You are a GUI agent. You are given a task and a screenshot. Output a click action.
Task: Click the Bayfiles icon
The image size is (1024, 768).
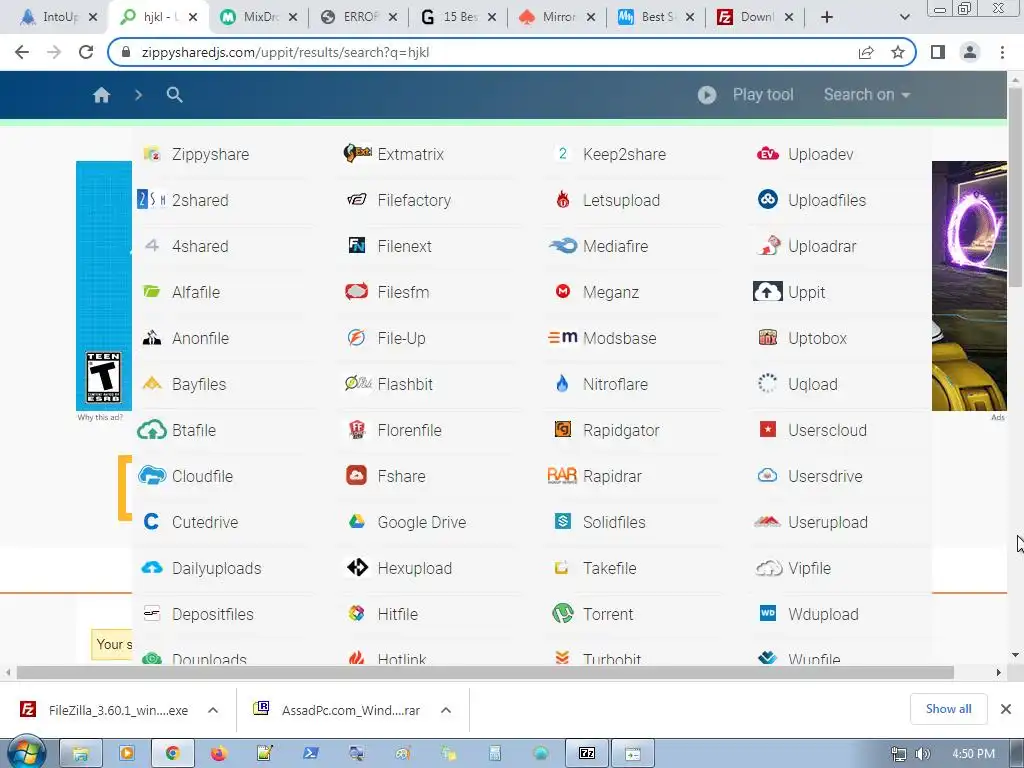152,383
